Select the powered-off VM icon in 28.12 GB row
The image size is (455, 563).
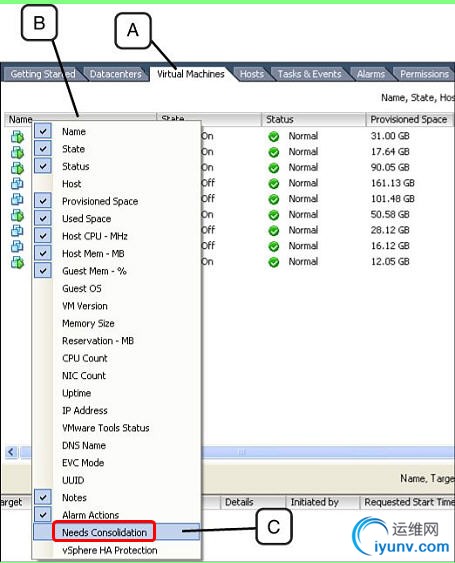17,231
